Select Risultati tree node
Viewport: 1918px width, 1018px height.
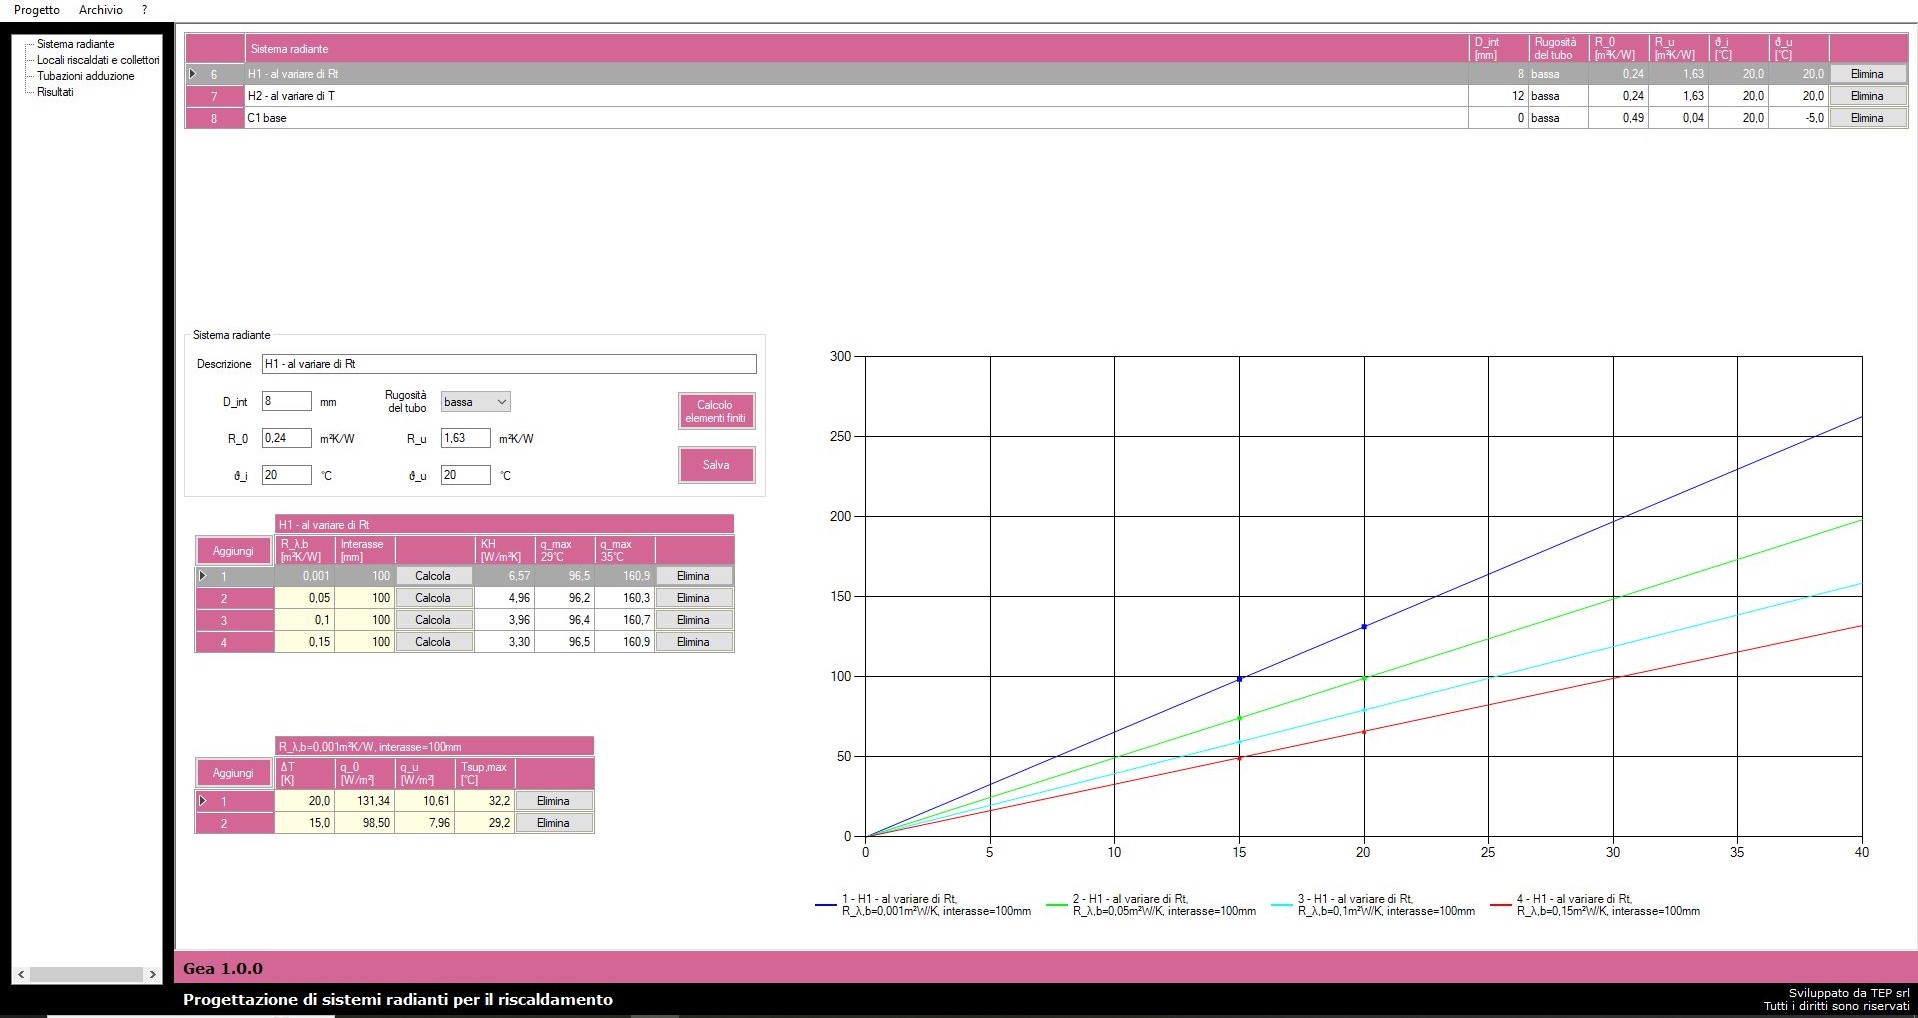point(55,92)
